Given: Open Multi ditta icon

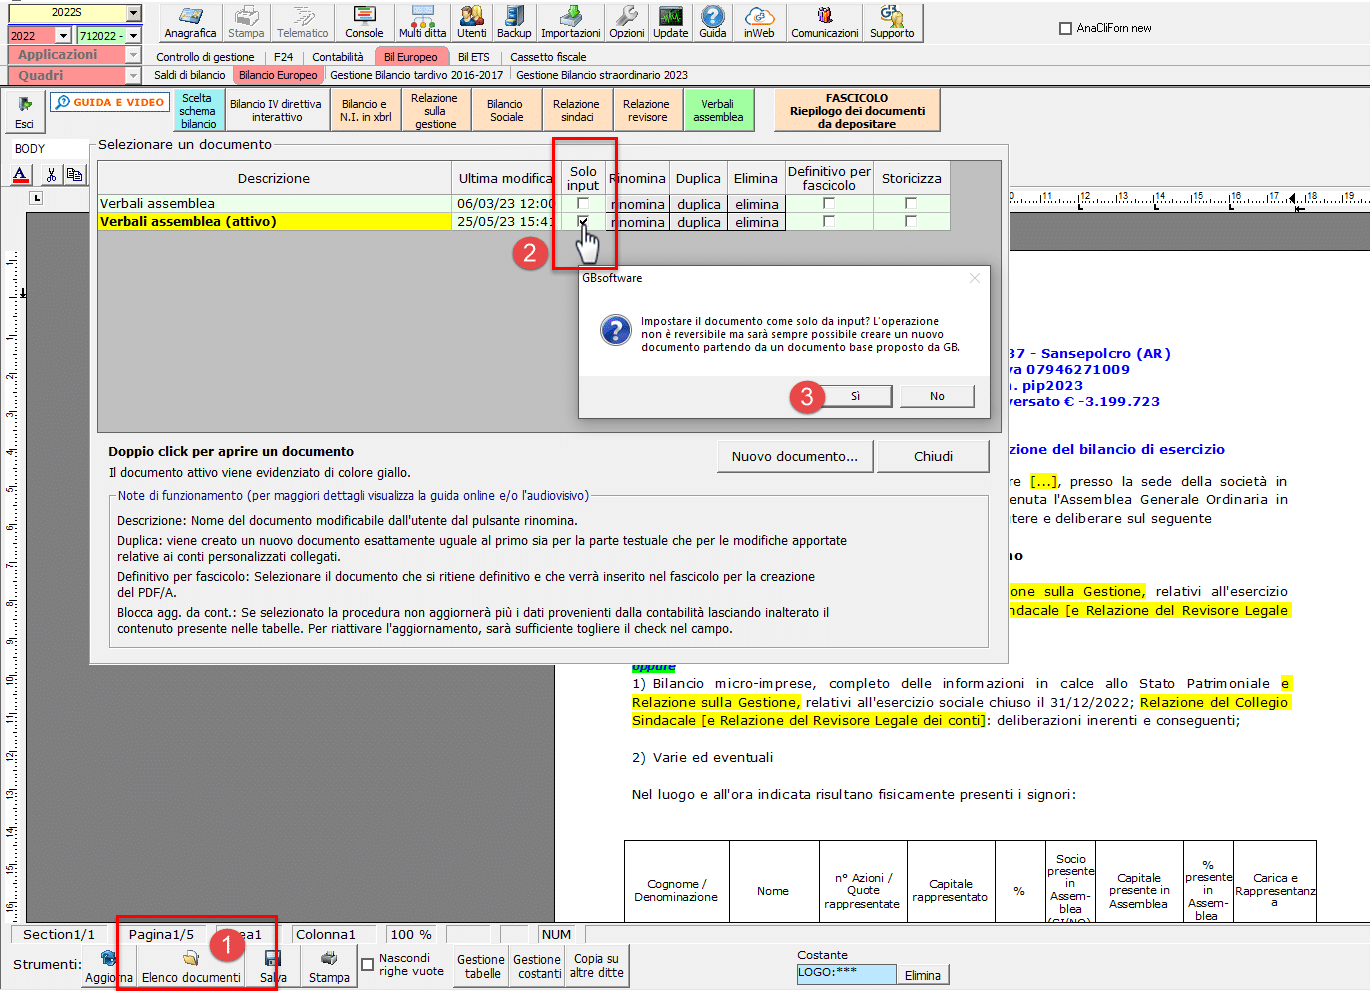Looking at the screenshot, I should [x=422, y=22].
